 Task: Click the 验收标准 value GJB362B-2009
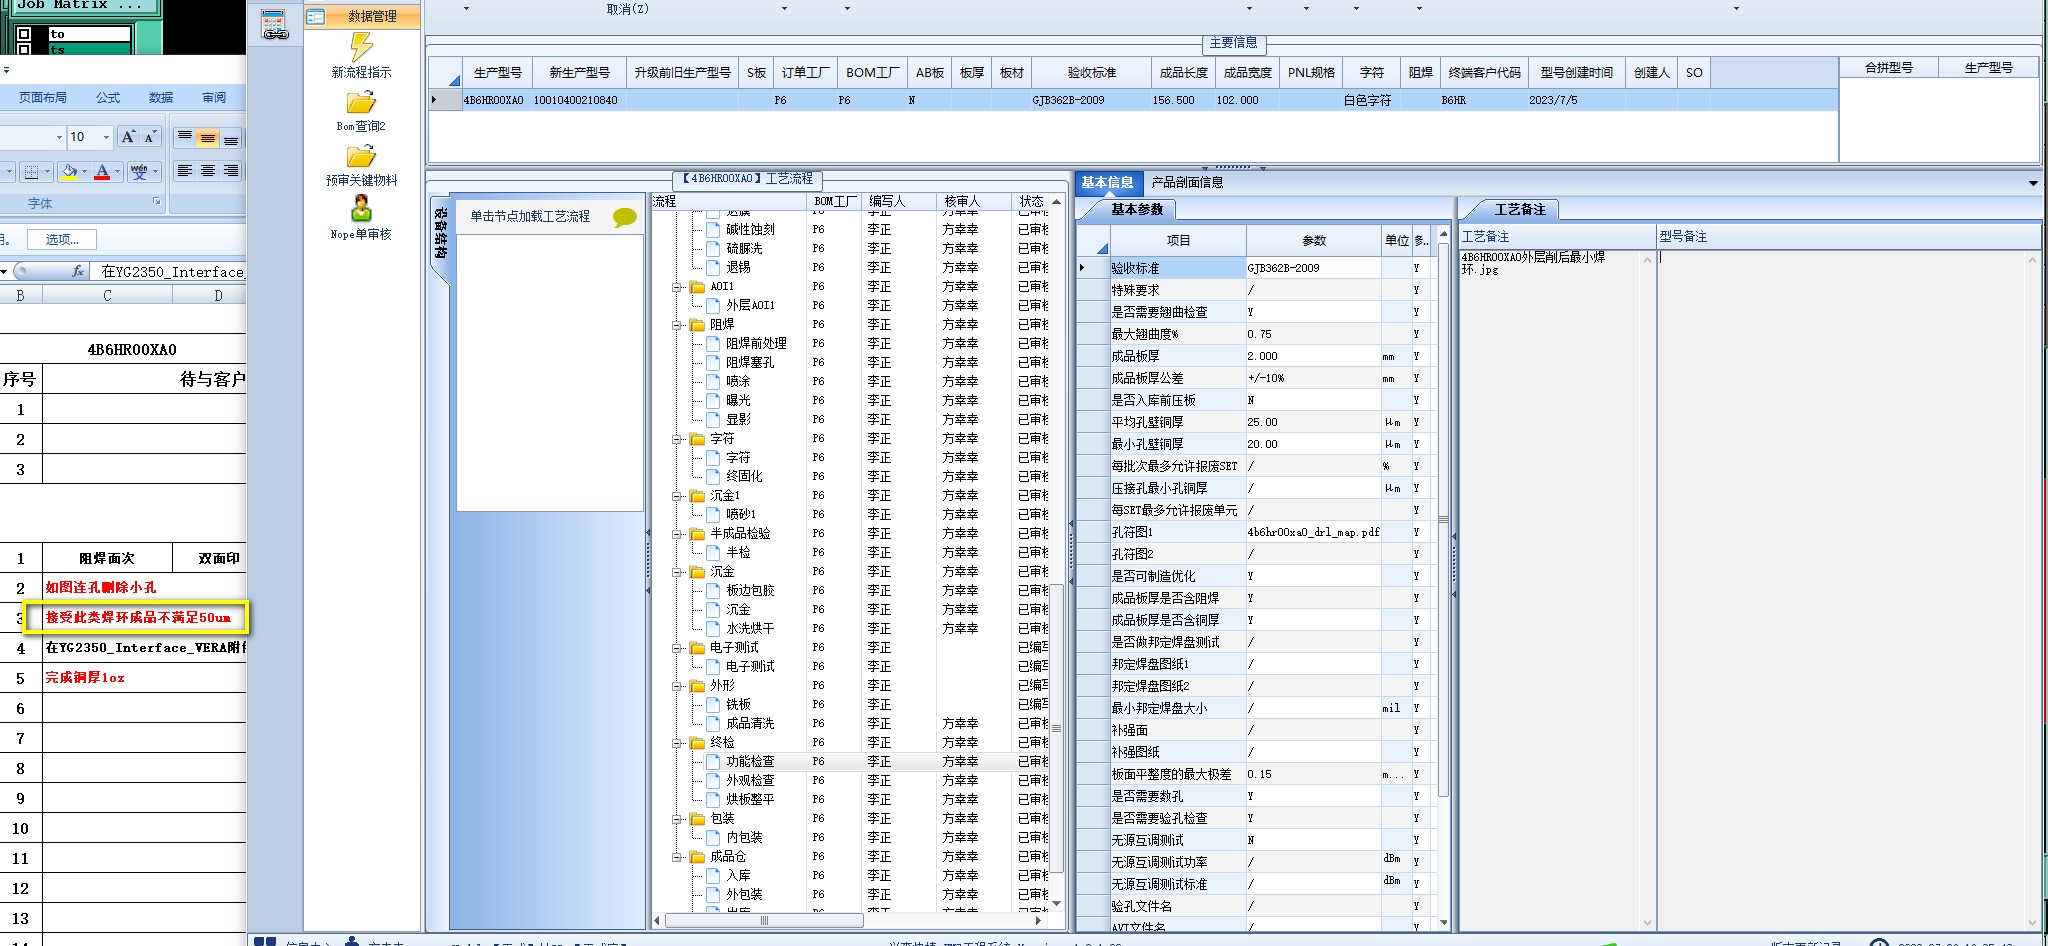pos(1313,268)
